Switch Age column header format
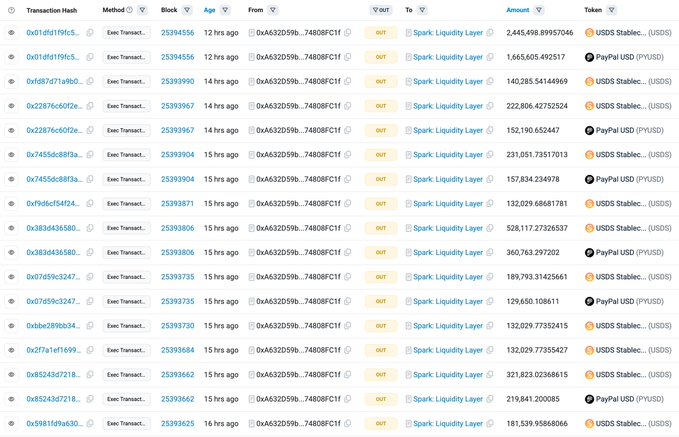The width and height of the screenshot is (679, 437). (x=210, y=10)
